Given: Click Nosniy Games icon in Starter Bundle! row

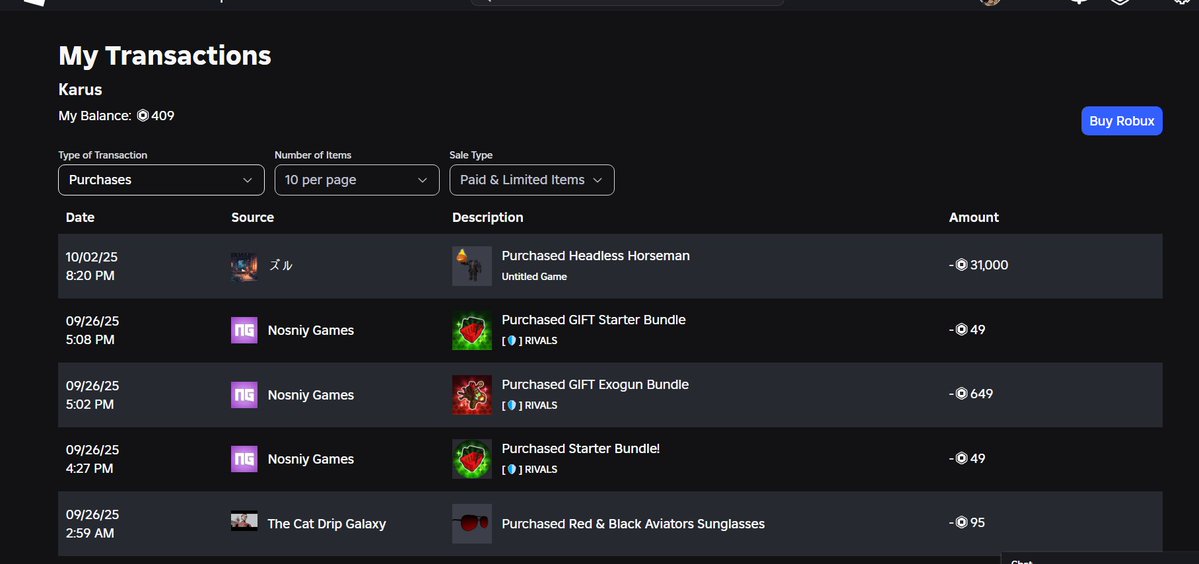Looking at the screenshot, I should pyautogui.click(x=244, y=459).
